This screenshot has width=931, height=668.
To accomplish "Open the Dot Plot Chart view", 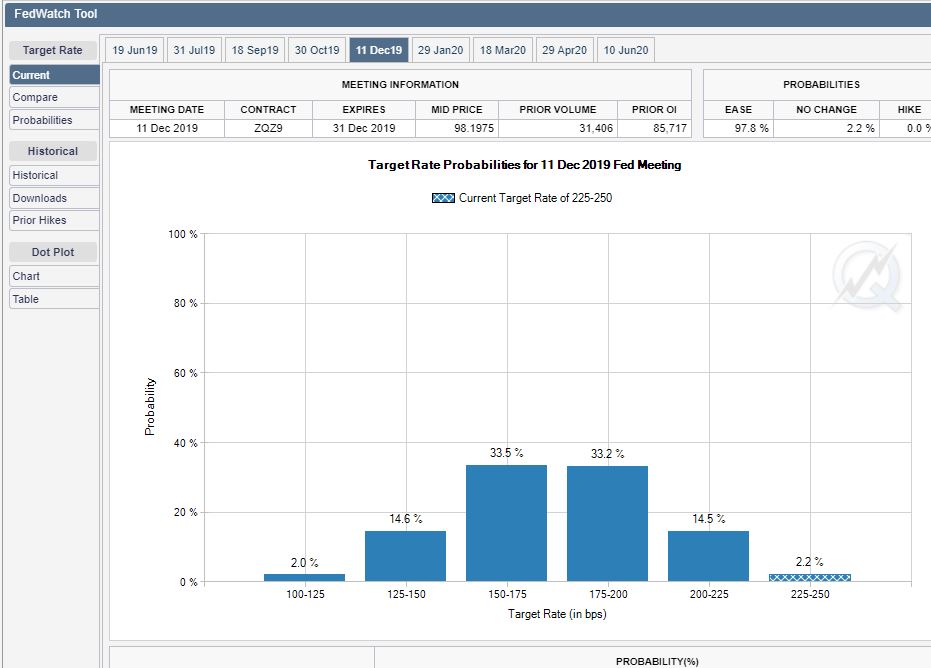I will coord(26,276).
